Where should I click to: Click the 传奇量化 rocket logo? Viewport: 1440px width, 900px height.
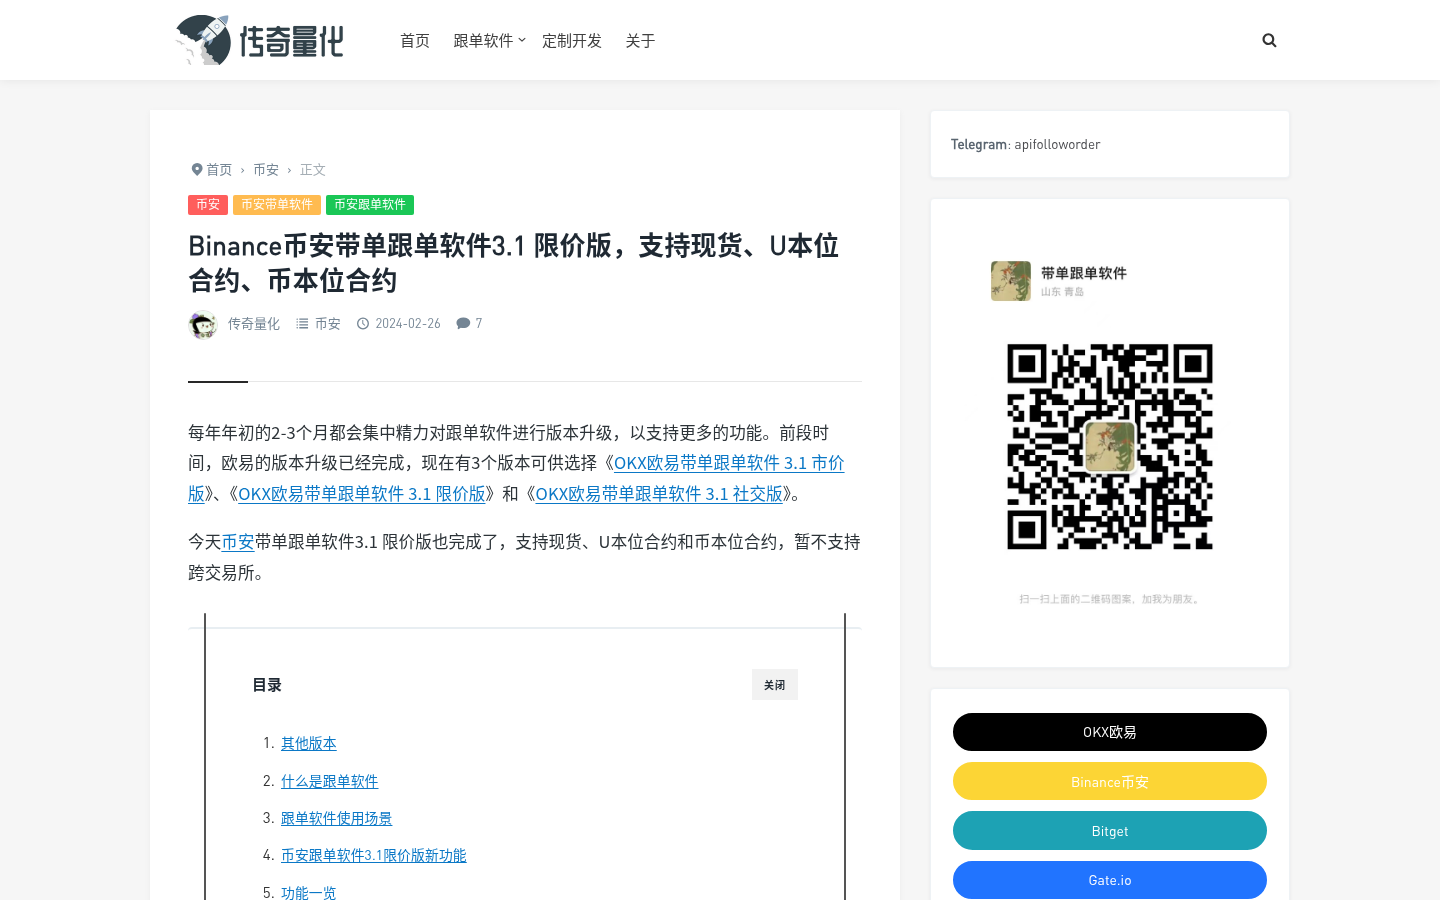pyautogui.click(x=259, y=40)
